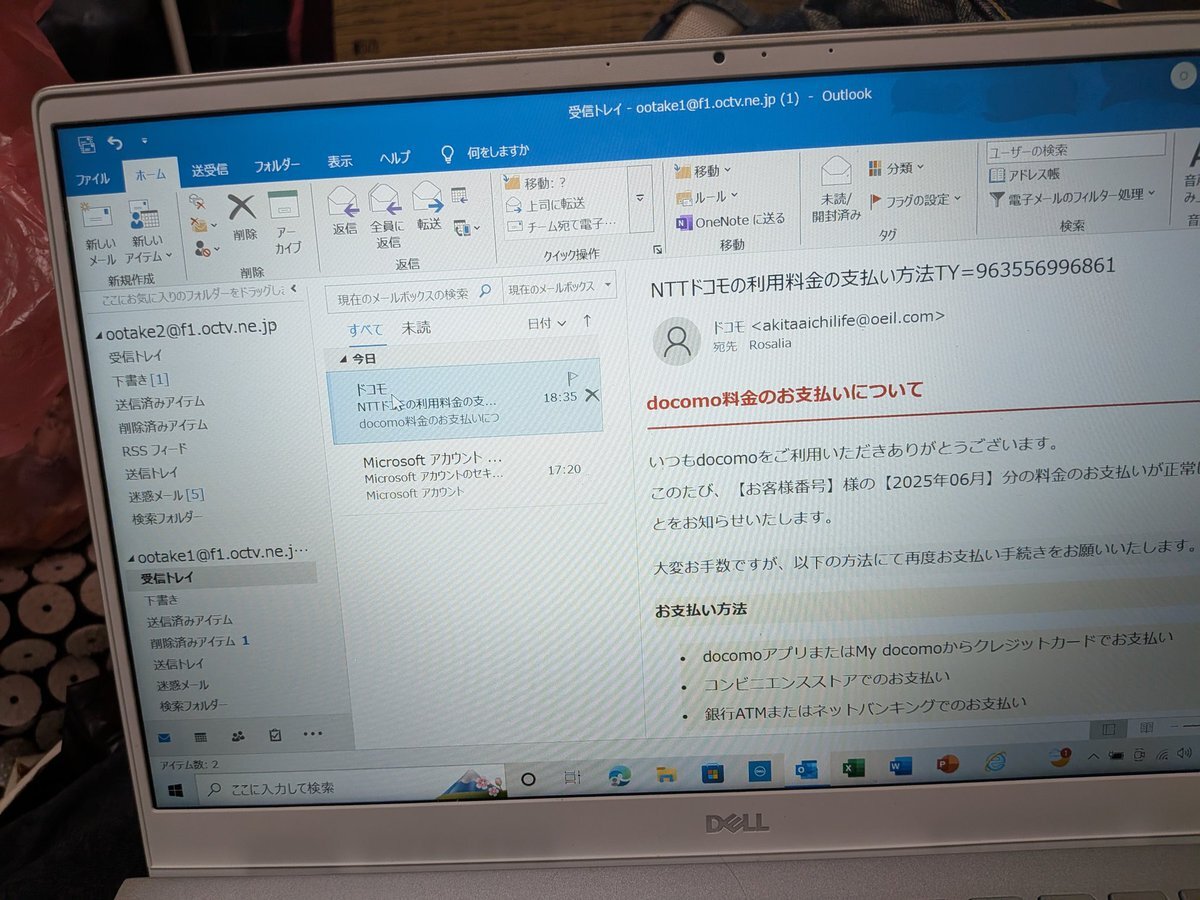This screenshot has width=1200, height=900.
Task: Open the 移動 dropdown in the ribbon
Action: [x=704, y=171]
